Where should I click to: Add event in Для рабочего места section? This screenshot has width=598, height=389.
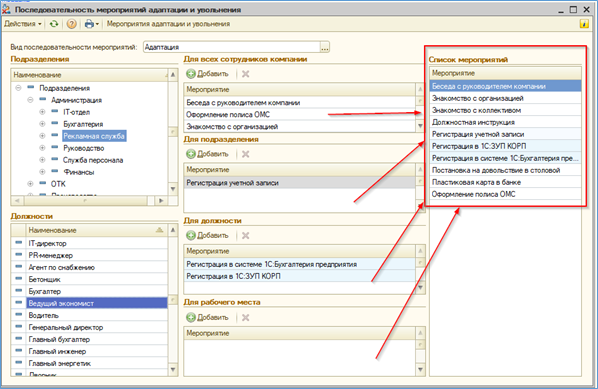click(x=207, y=317)
